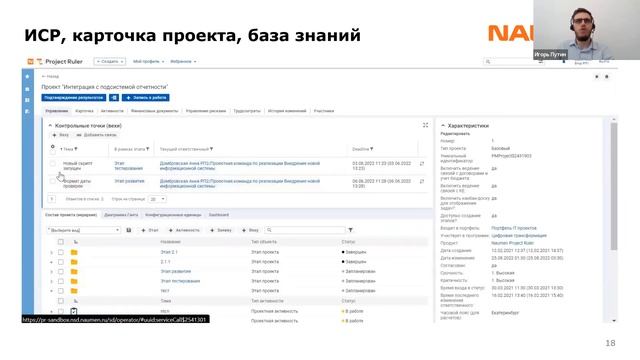The height and width of the screenshot is (360, 640).
Task: Open the 'Выберите вид' combo box
Action: click(84, 230)
